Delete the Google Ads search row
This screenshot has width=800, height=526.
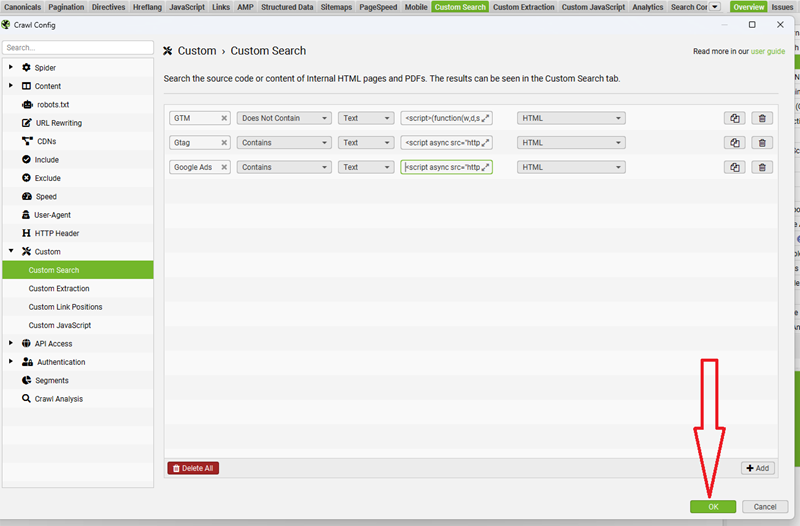click(x=762, y=167)
